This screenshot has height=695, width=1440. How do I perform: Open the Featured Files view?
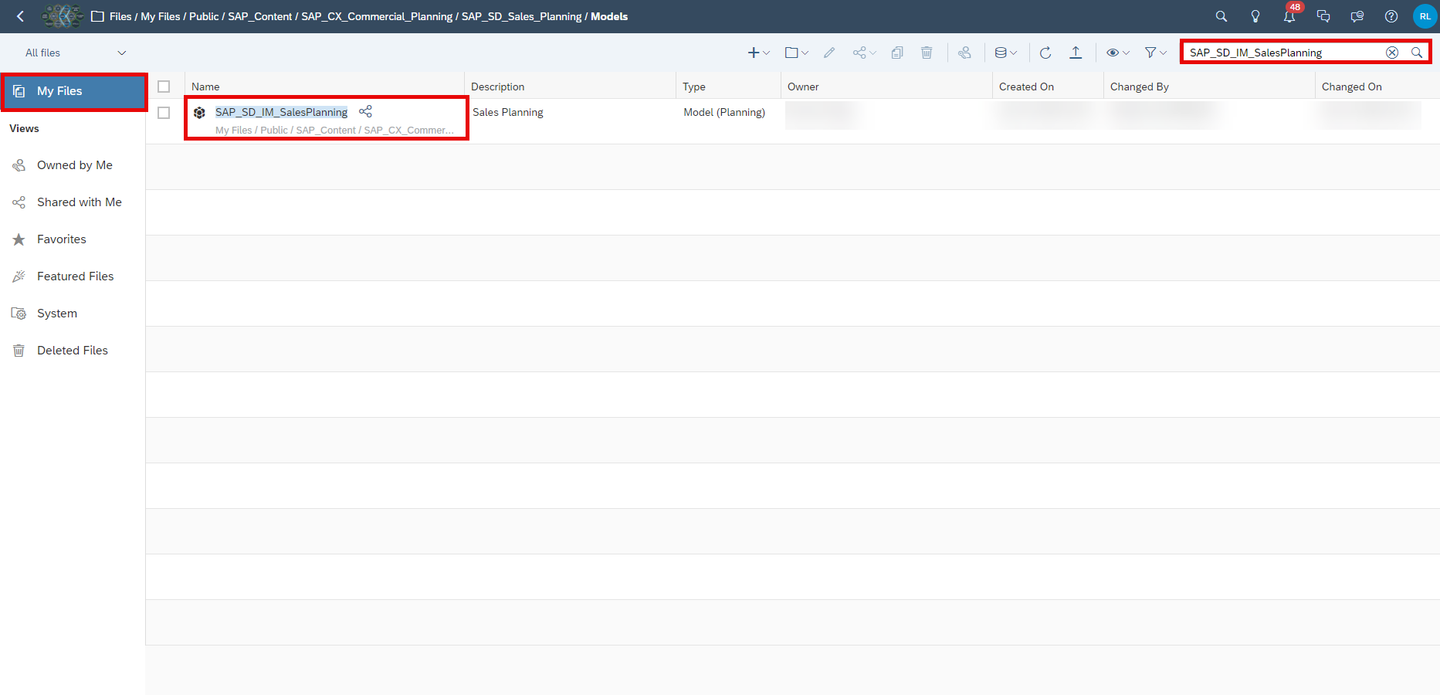74,276
